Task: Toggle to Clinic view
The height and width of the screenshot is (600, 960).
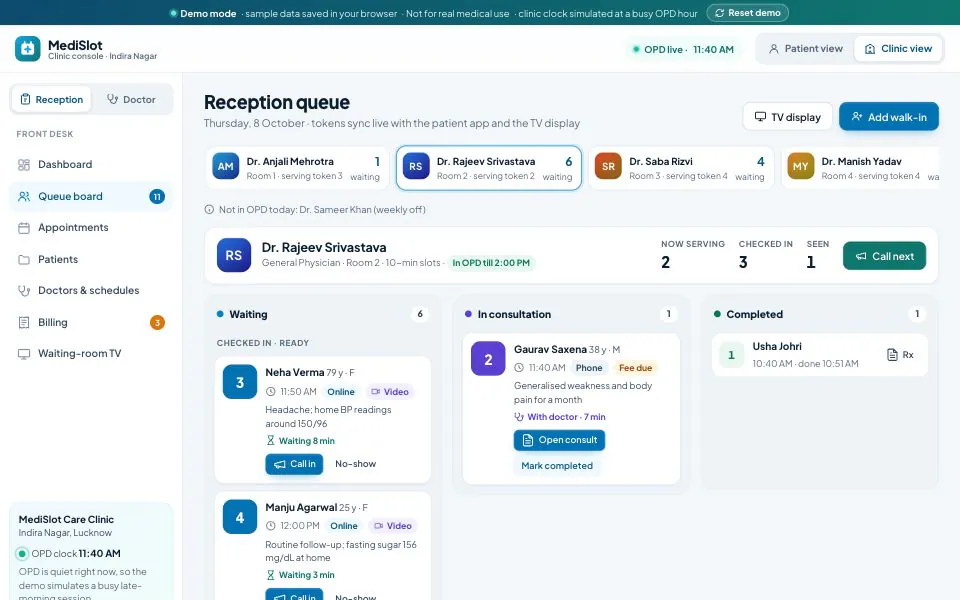Action: tap(899, 49)
